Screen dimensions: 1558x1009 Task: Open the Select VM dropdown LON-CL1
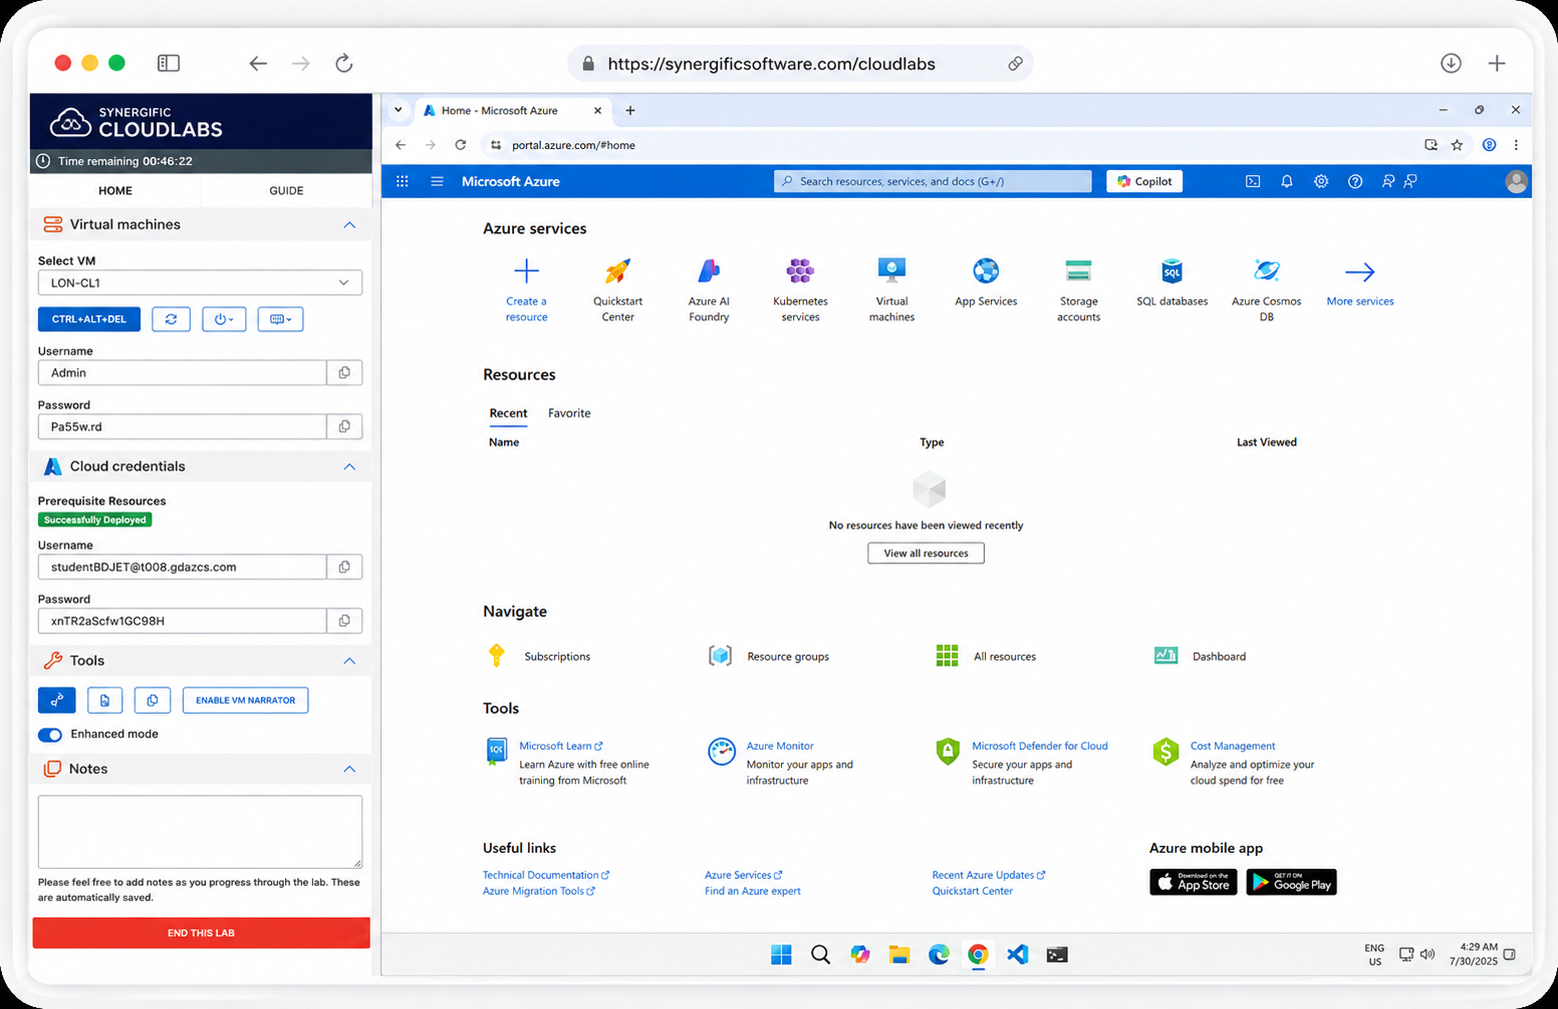[200, 283]
